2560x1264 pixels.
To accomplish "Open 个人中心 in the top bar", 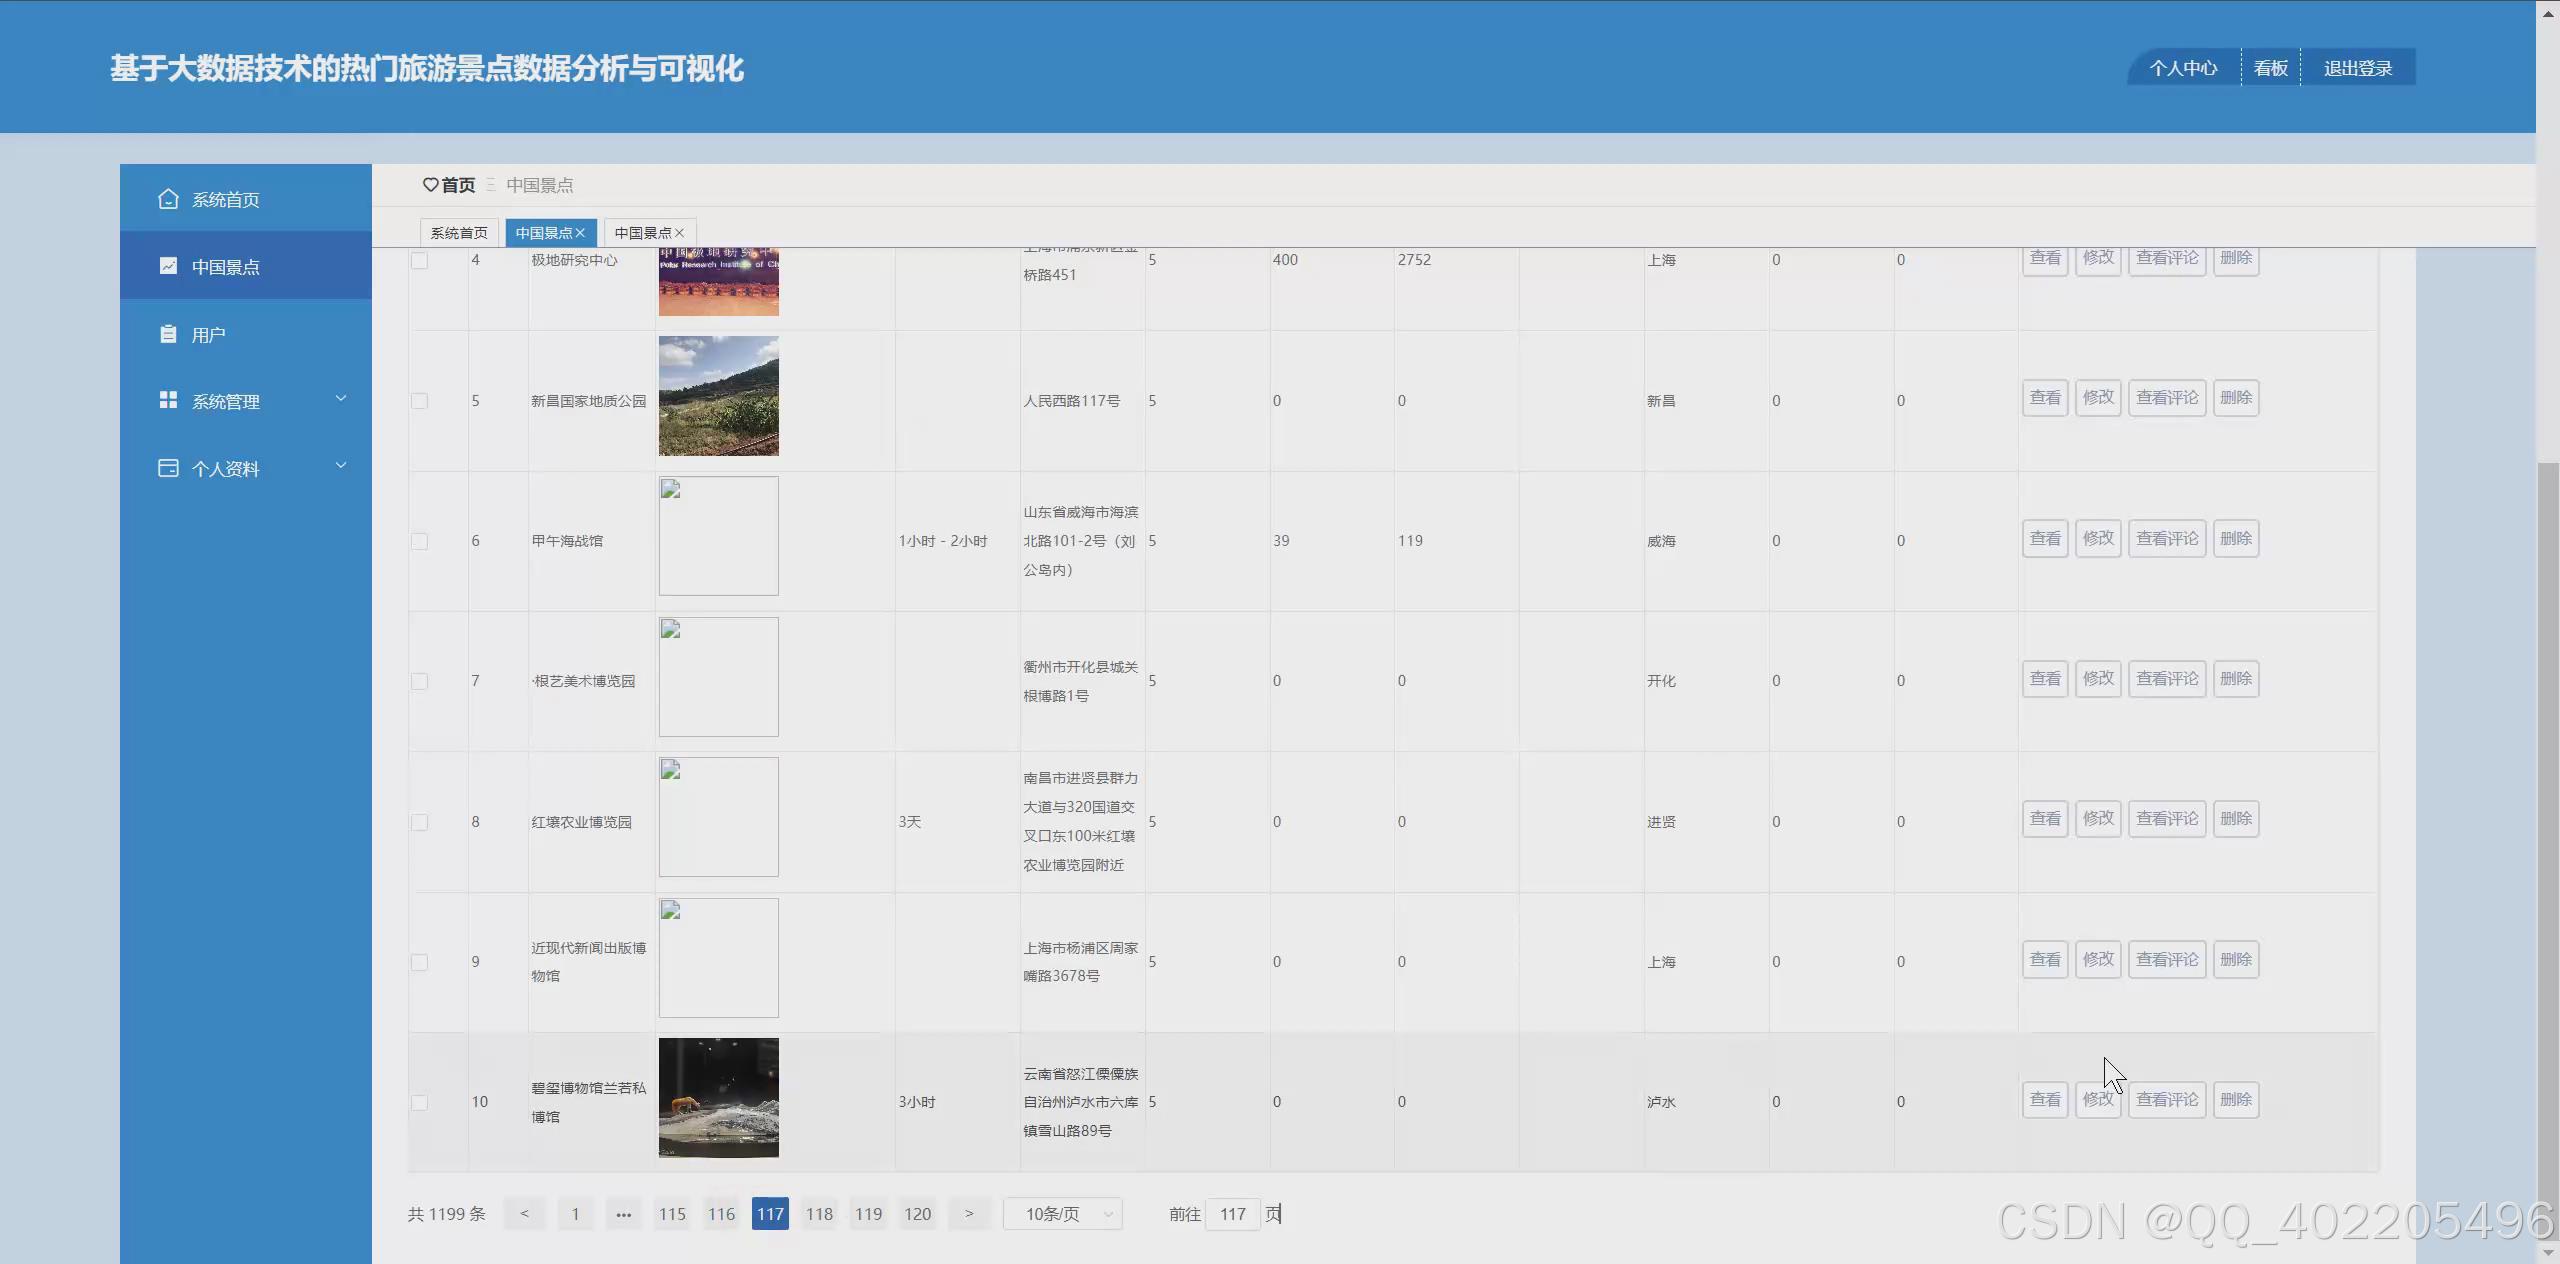I will point(2183,68).
